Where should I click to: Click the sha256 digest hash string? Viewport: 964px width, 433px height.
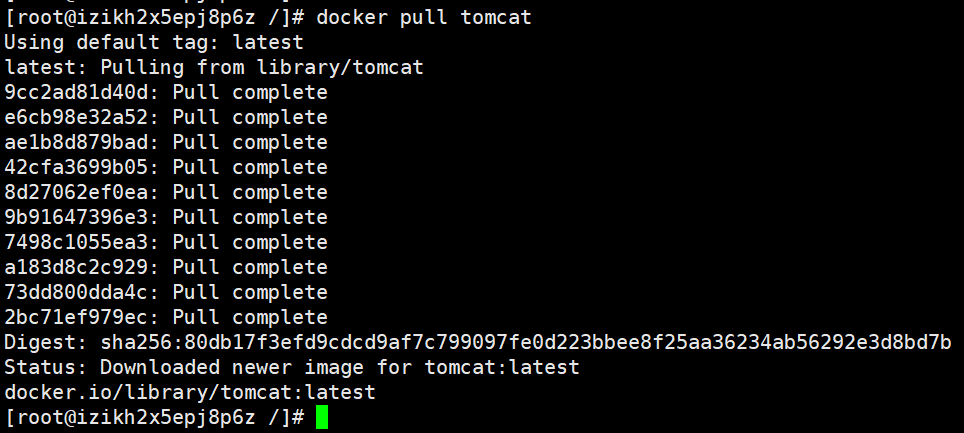[x=526, y=342]
